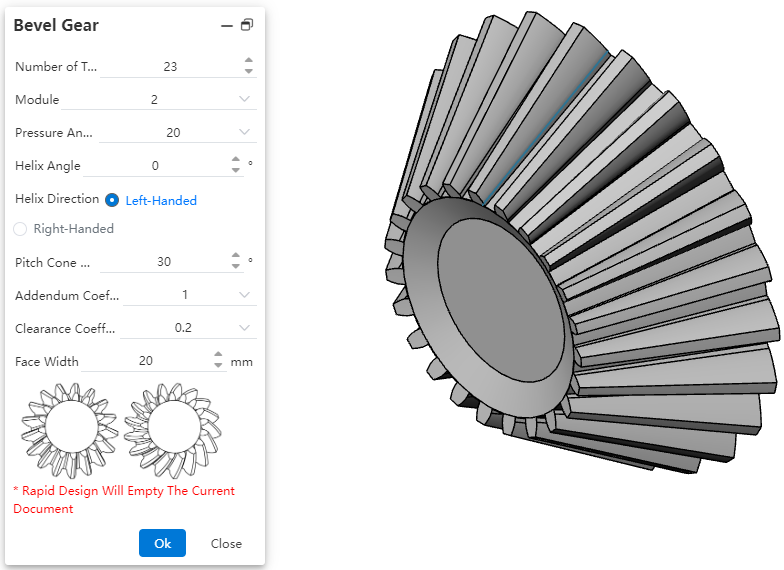
Task: Click the Right-Handed label text
Action: 74,228
